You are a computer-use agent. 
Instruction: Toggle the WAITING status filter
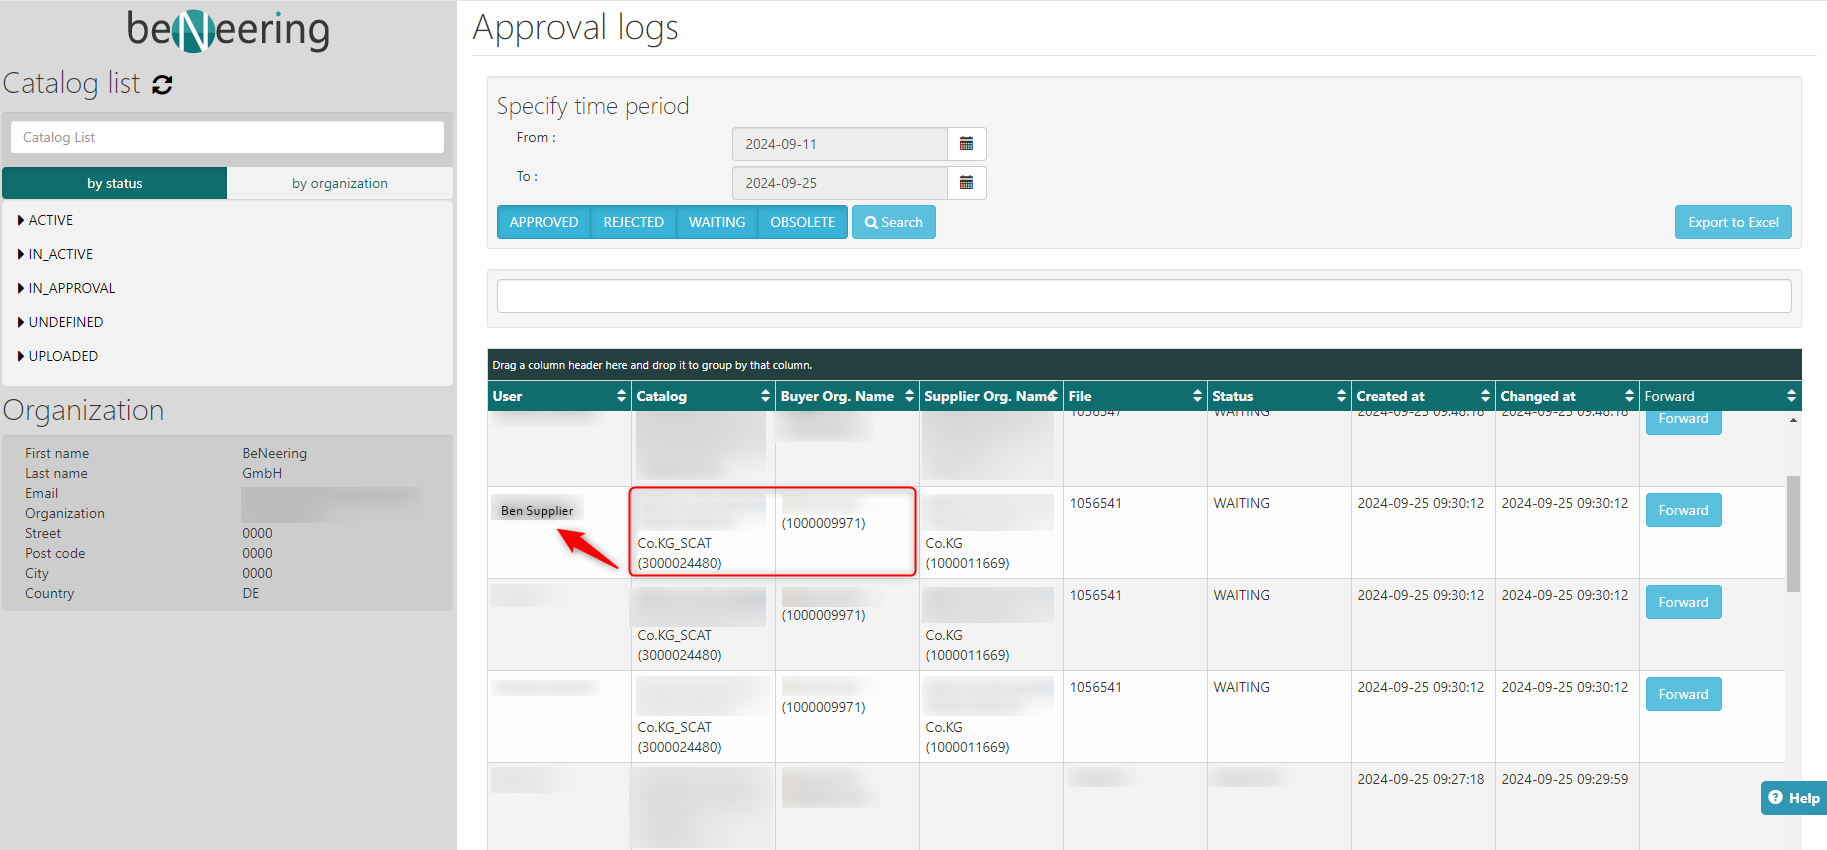point(716,222)
